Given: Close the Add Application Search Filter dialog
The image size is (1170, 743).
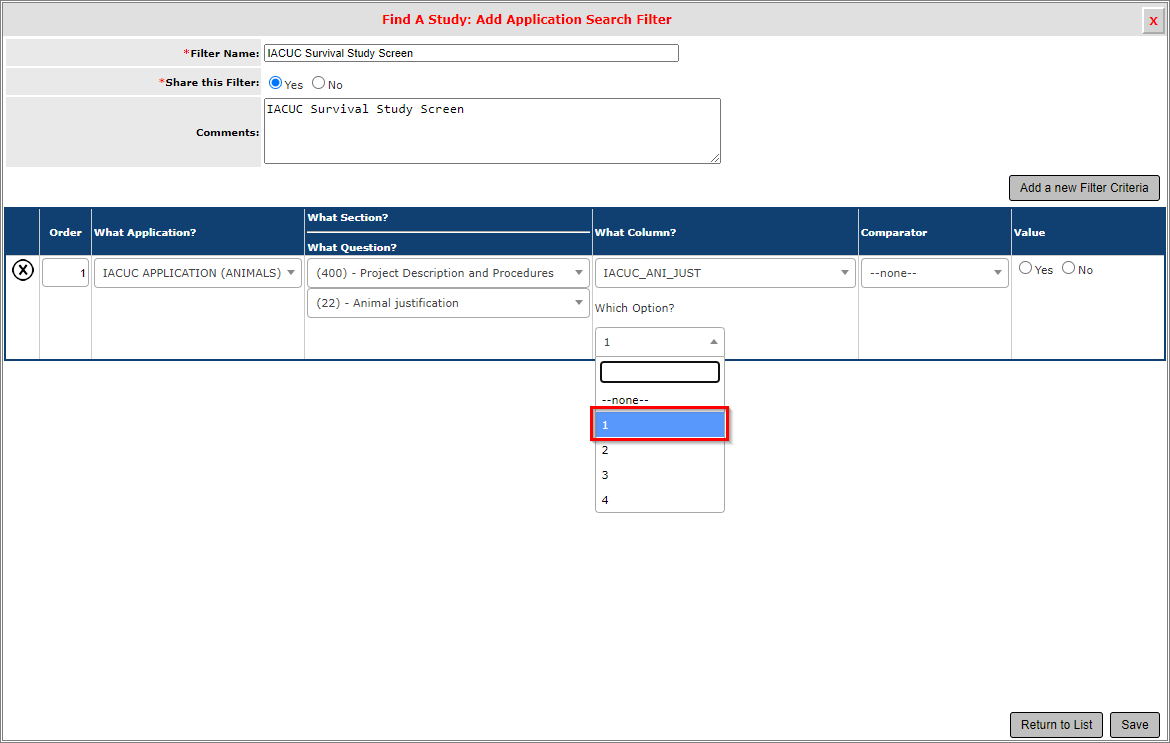Looking at the screenshot, I should point(1153,21).
